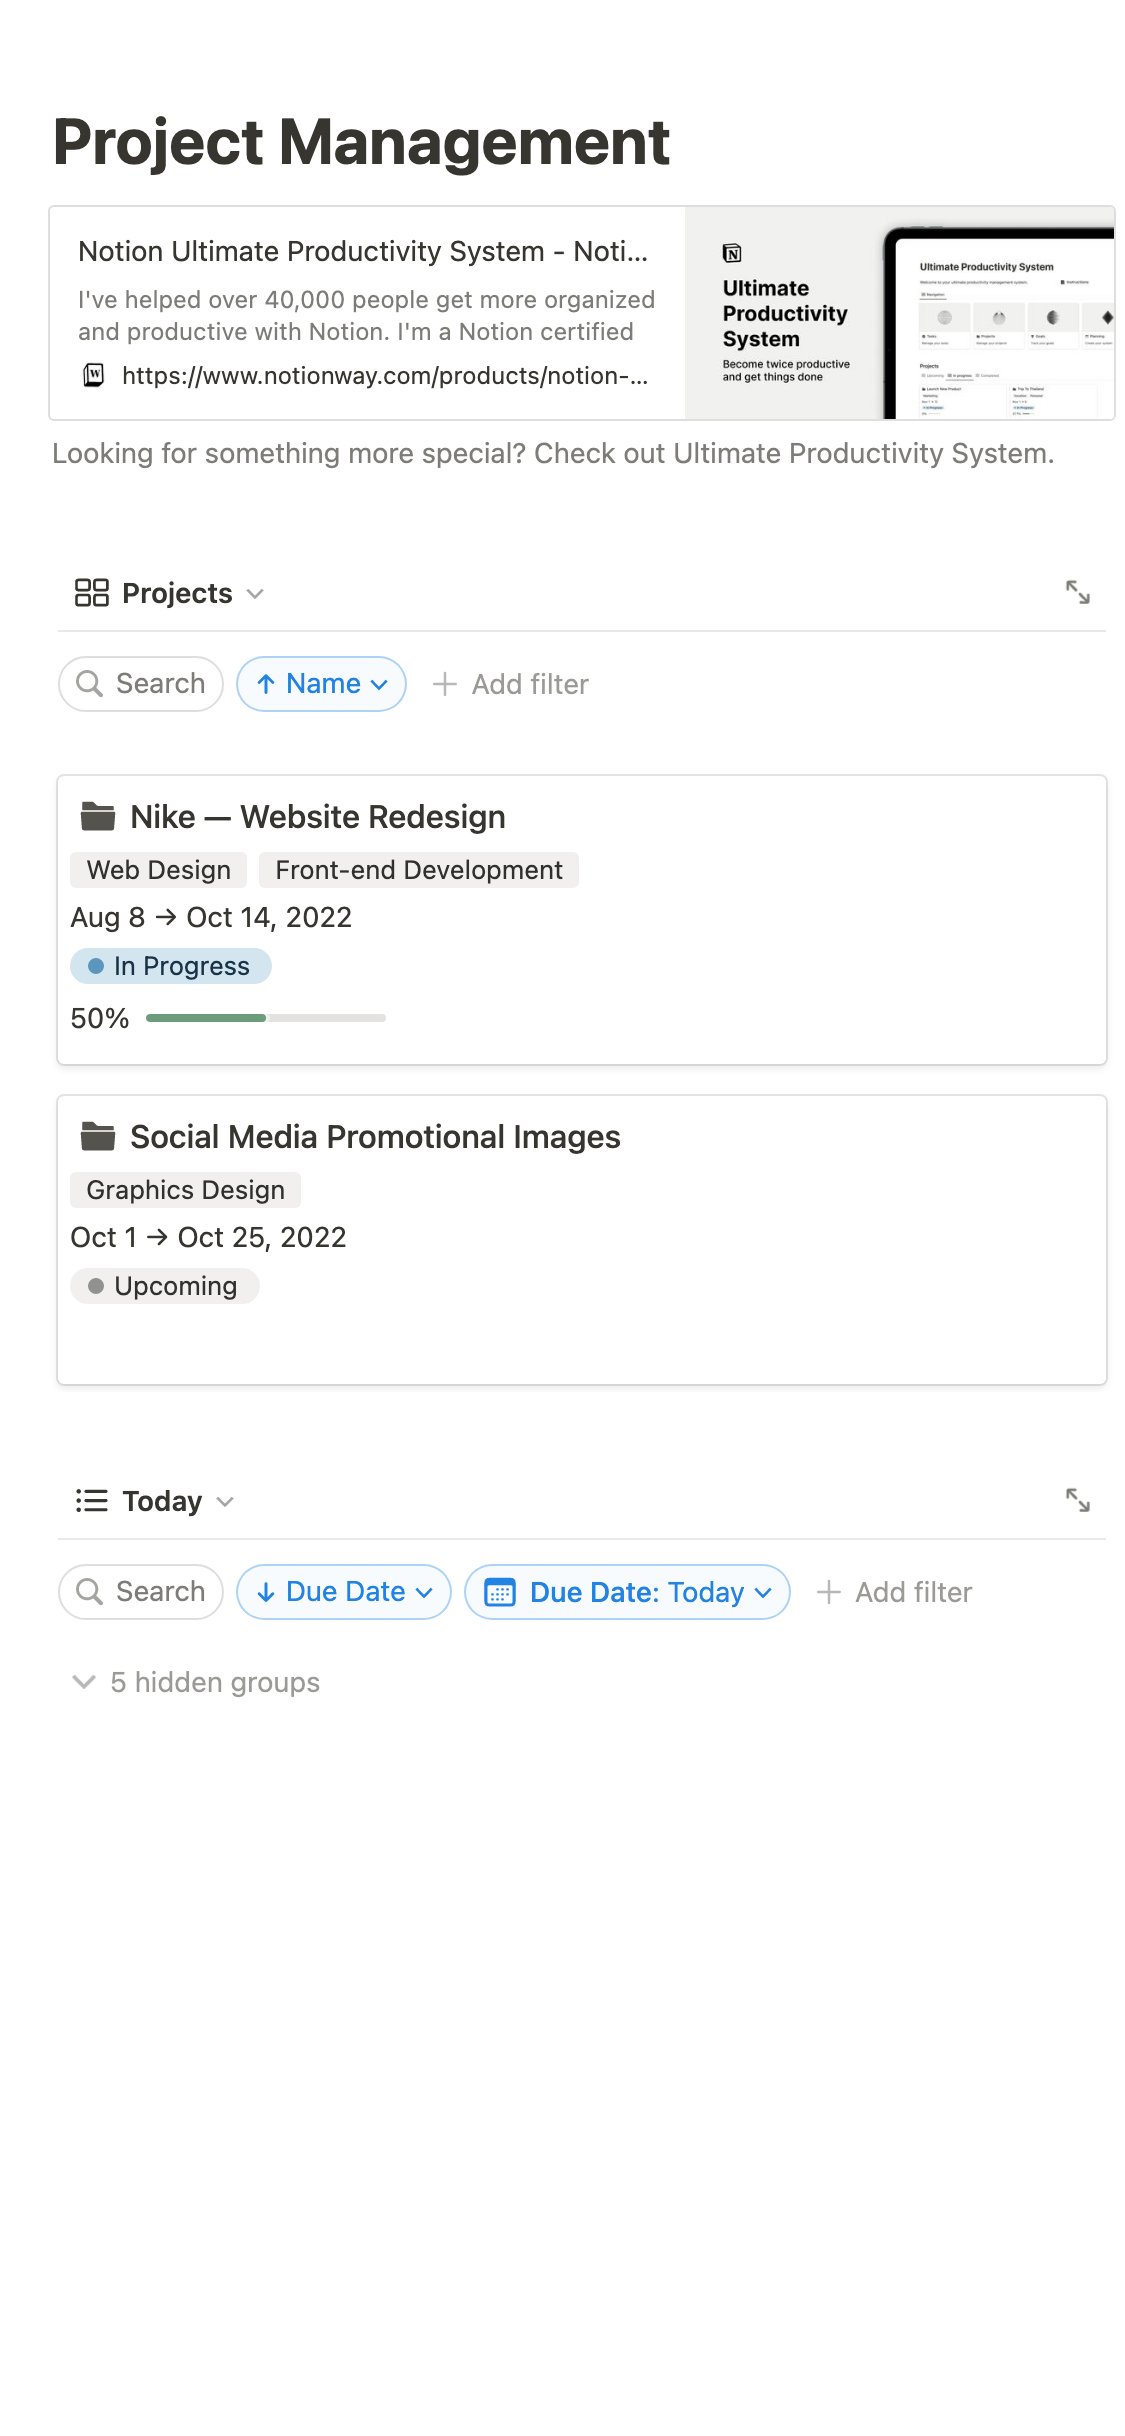Click the In Progress status tag
Image resolution: width=1125 pixels, height=2436 pixels.
click(x=171, y=966)
